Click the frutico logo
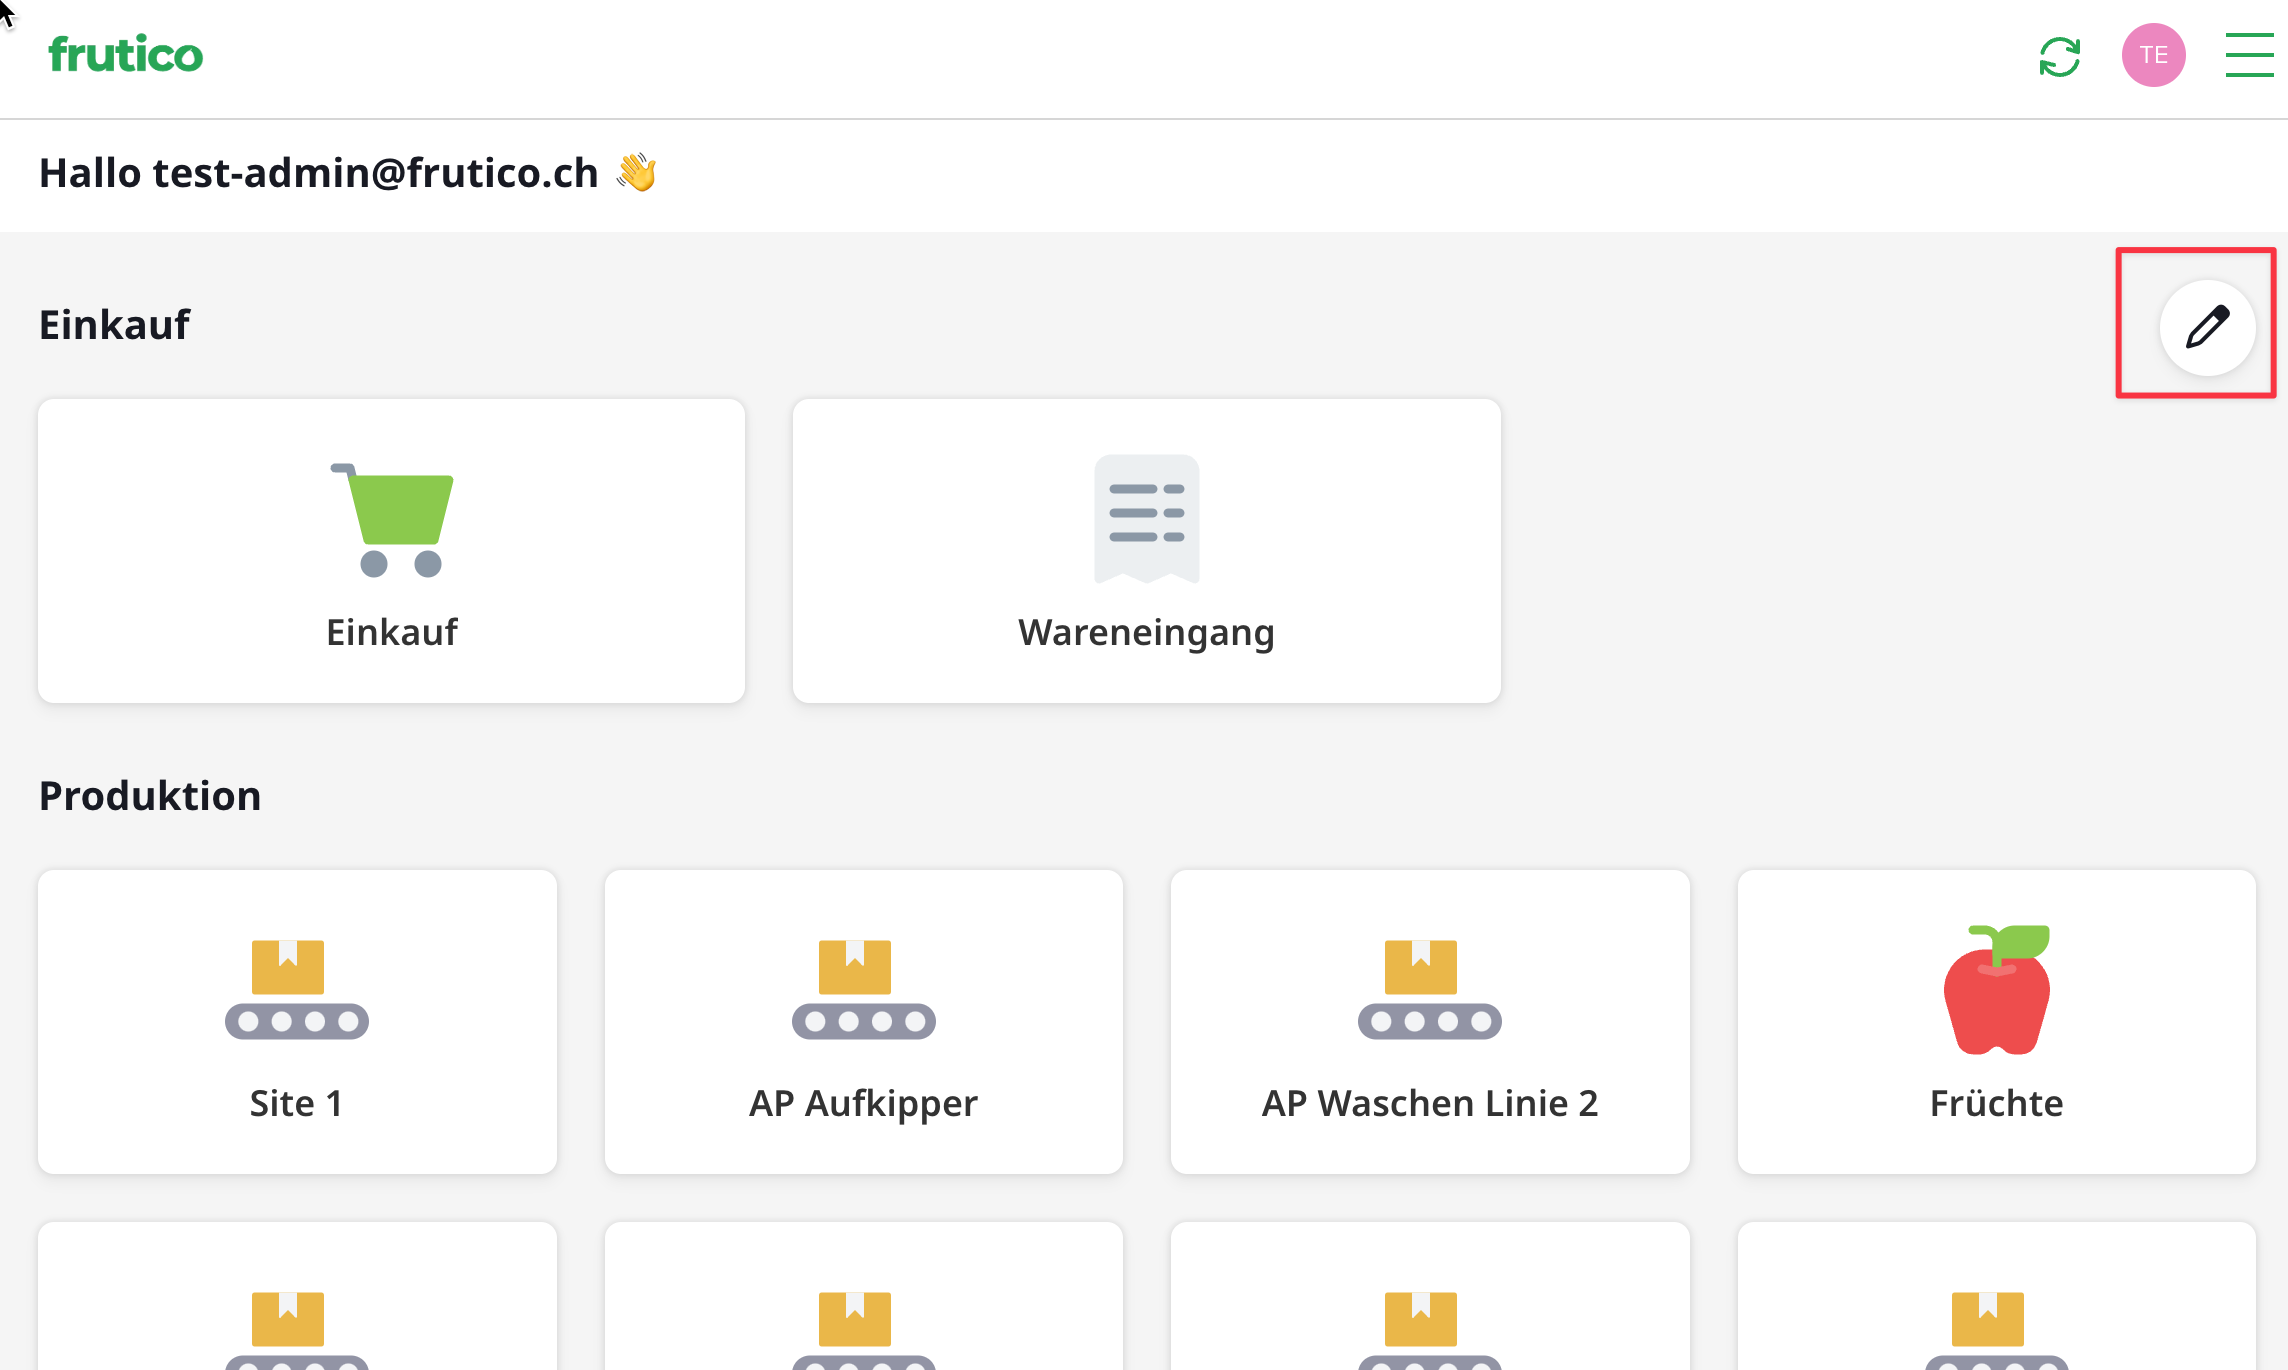This screenshot has height=1370, width=2288. (x=125, y=55)
